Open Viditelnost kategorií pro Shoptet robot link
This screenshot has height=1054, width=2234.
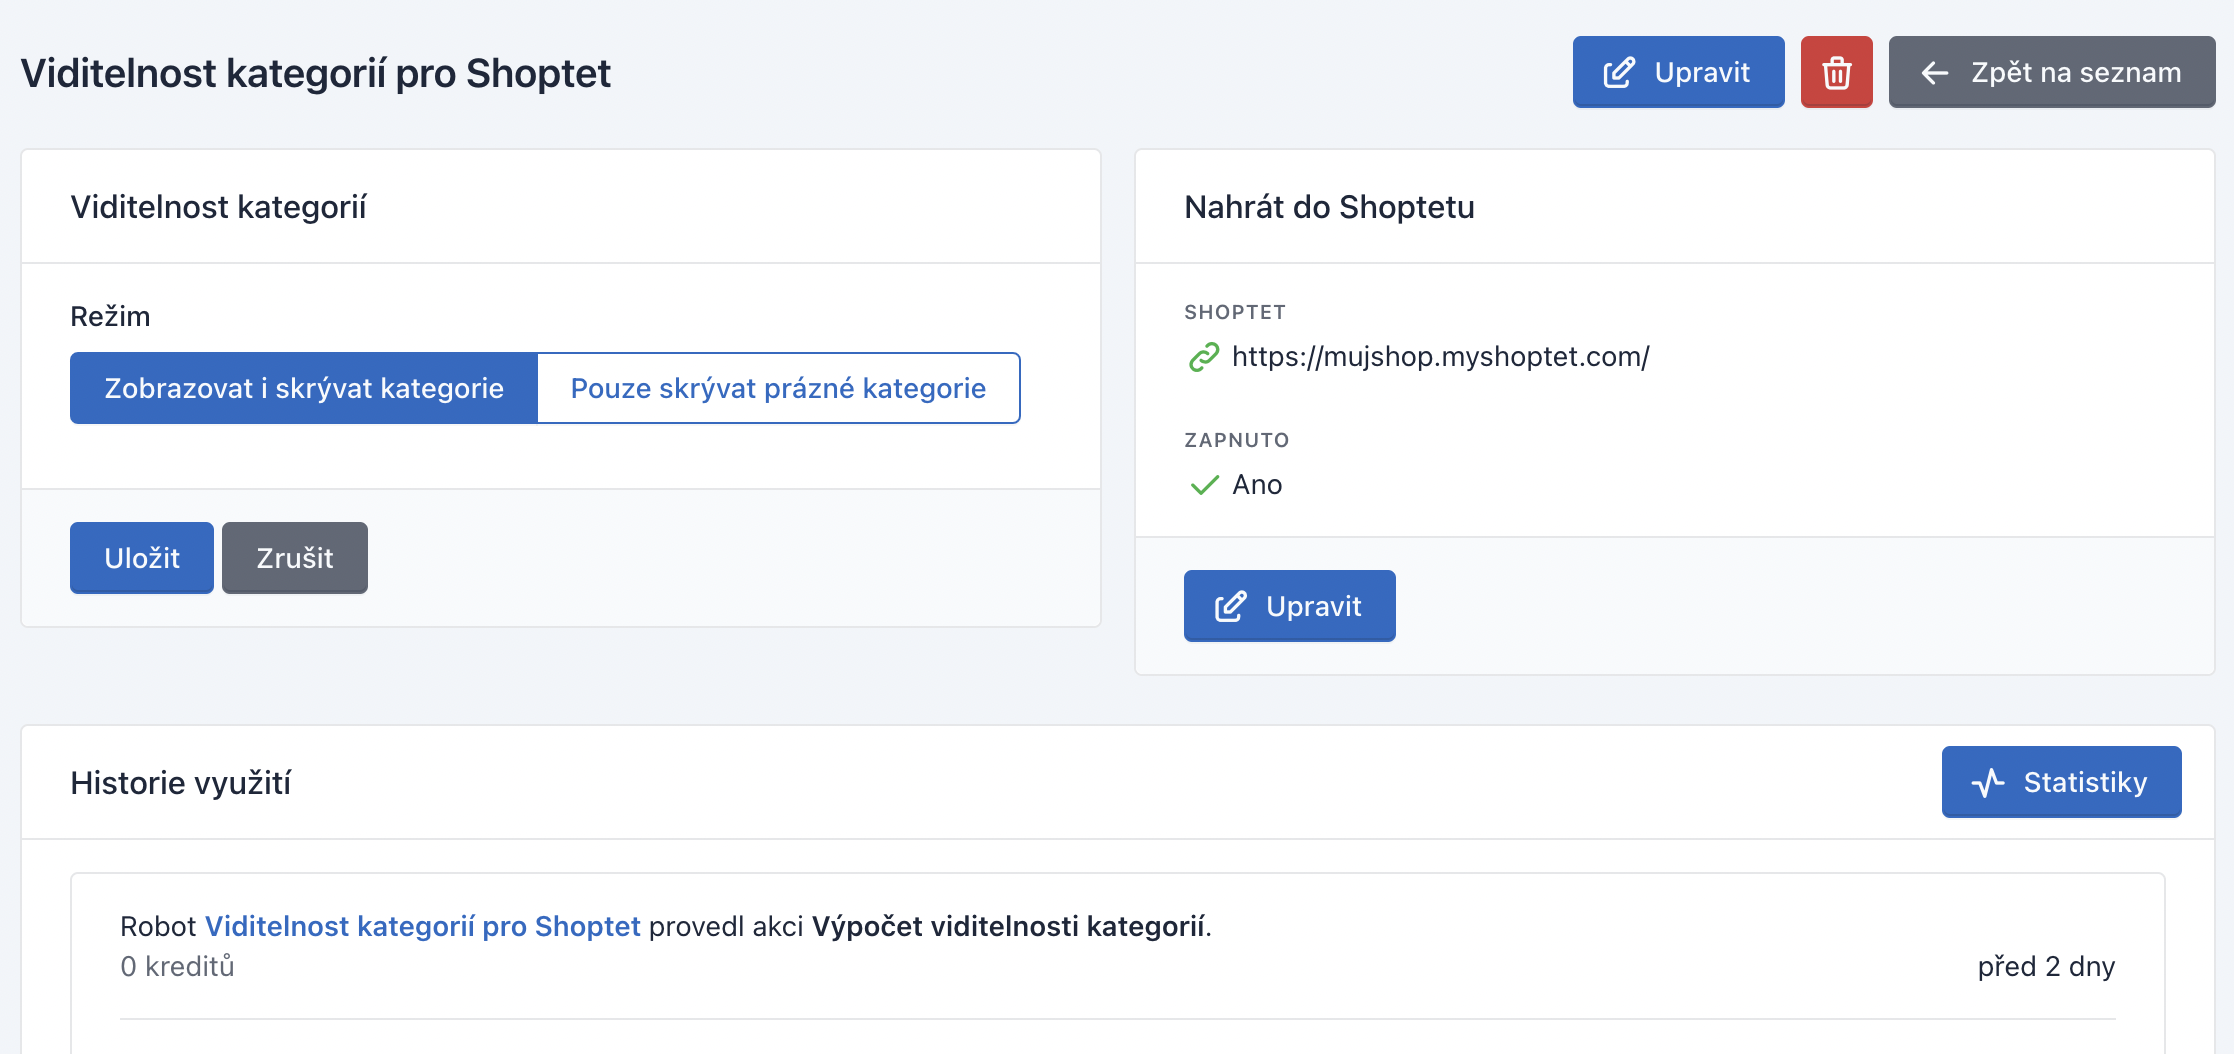[x=422, y=926]
